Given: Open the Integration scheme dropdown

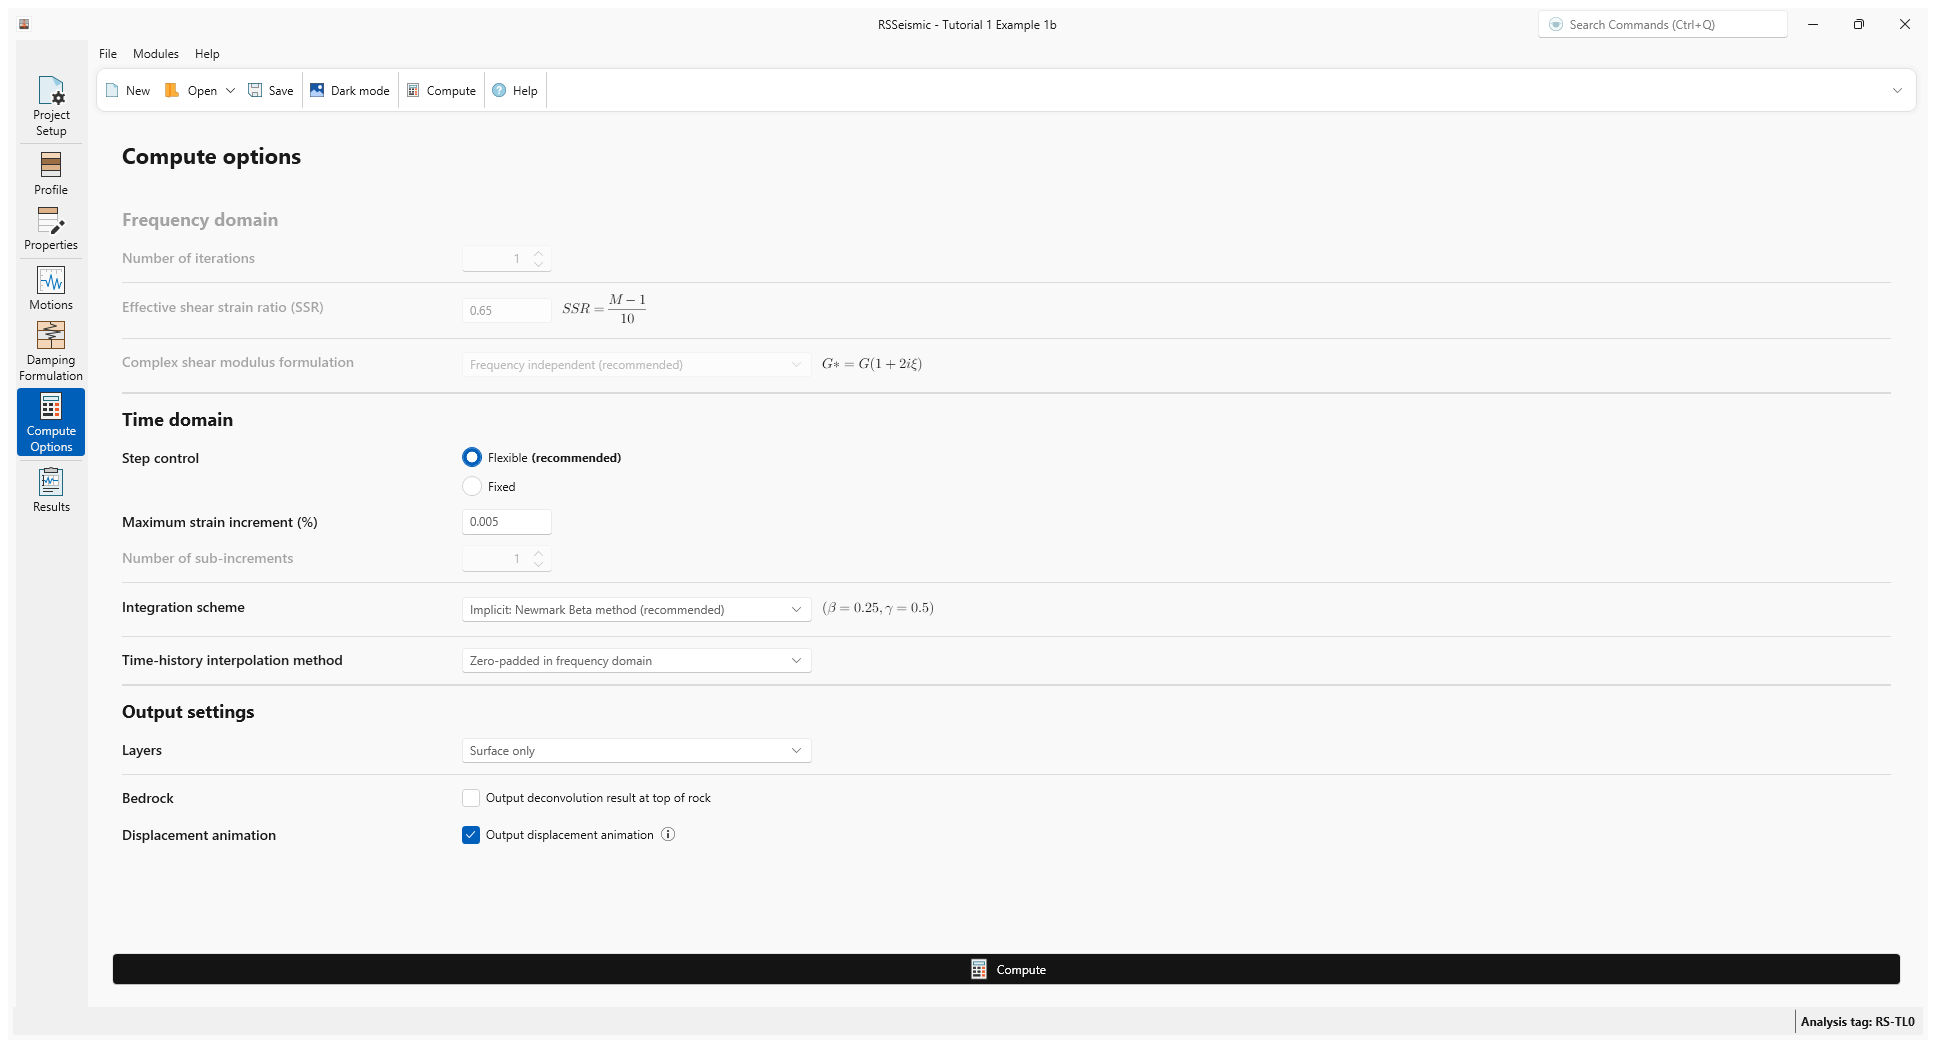Looking at the screenshot, I should coord(636,609).
